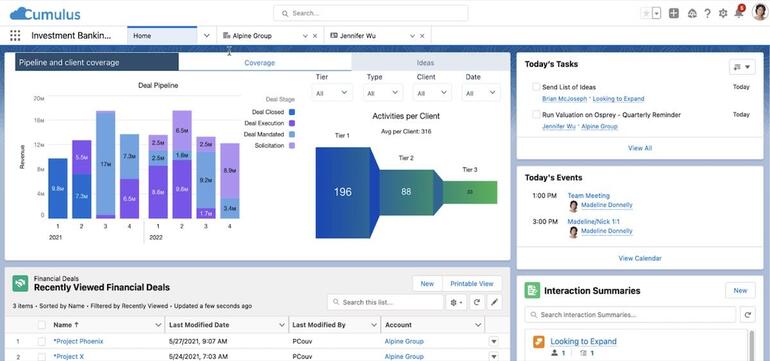770x361 pixels.
Task: Open row actions for *Project Phoenix
Action: [x=494, y=341]
